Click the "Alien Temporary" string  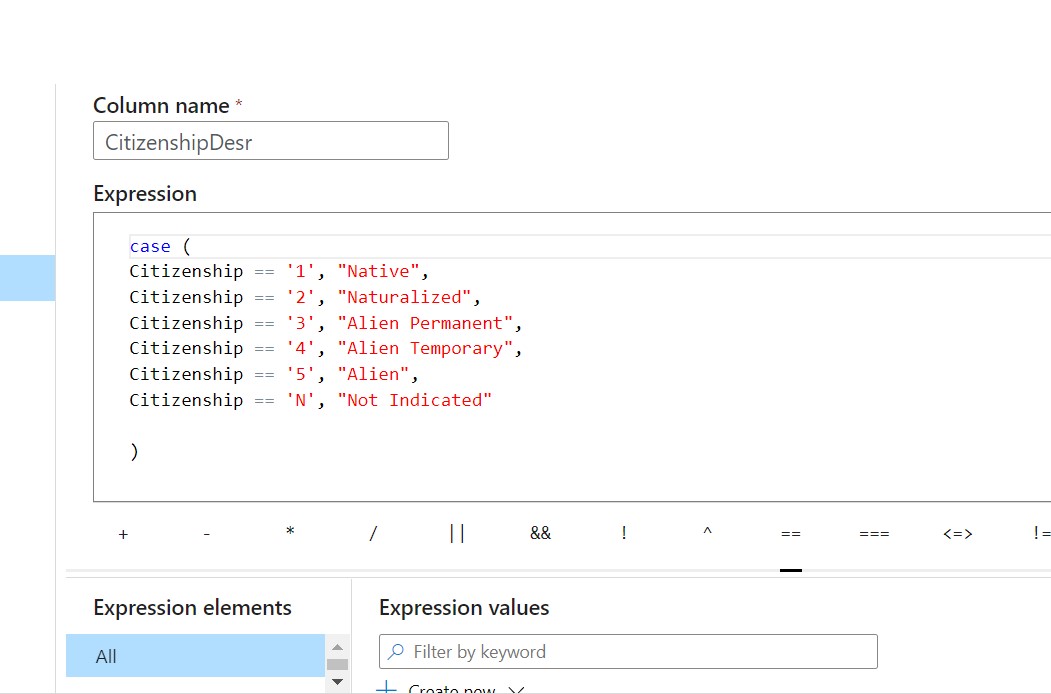[426, 349]
